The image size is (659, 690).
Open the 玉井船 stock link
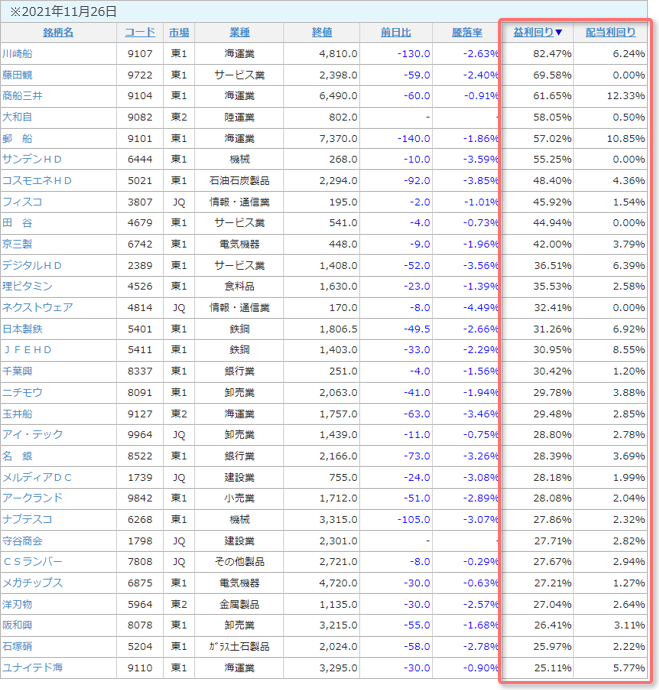[17, 414]
